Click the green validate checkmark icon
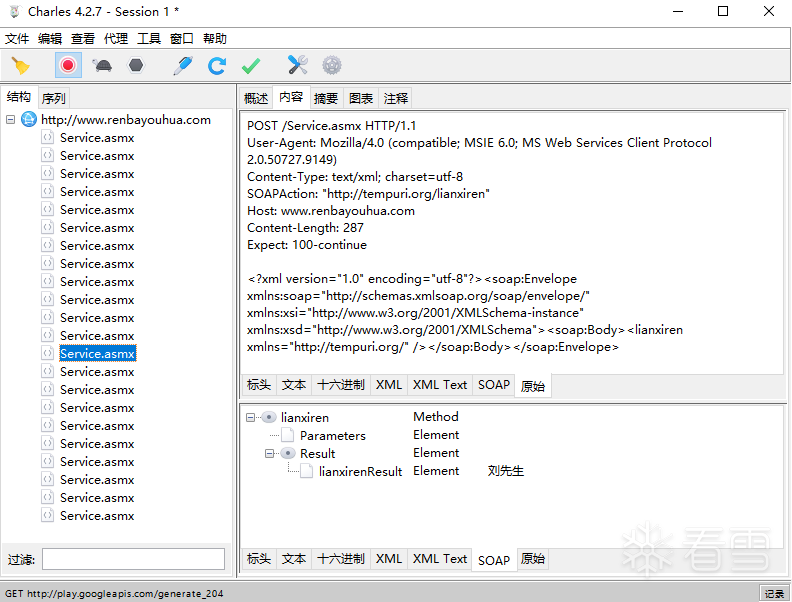This screenshot has height=602, width=792. click(x=251, y=66)
